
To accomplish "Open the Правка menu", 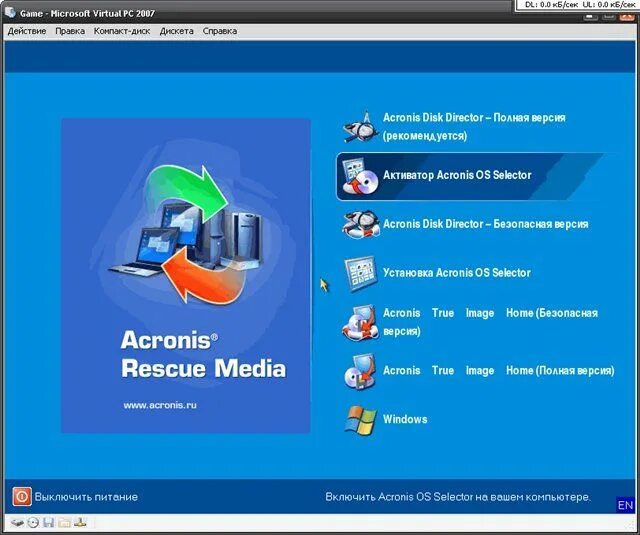I will pyautogui.click(x=70, y=31).
